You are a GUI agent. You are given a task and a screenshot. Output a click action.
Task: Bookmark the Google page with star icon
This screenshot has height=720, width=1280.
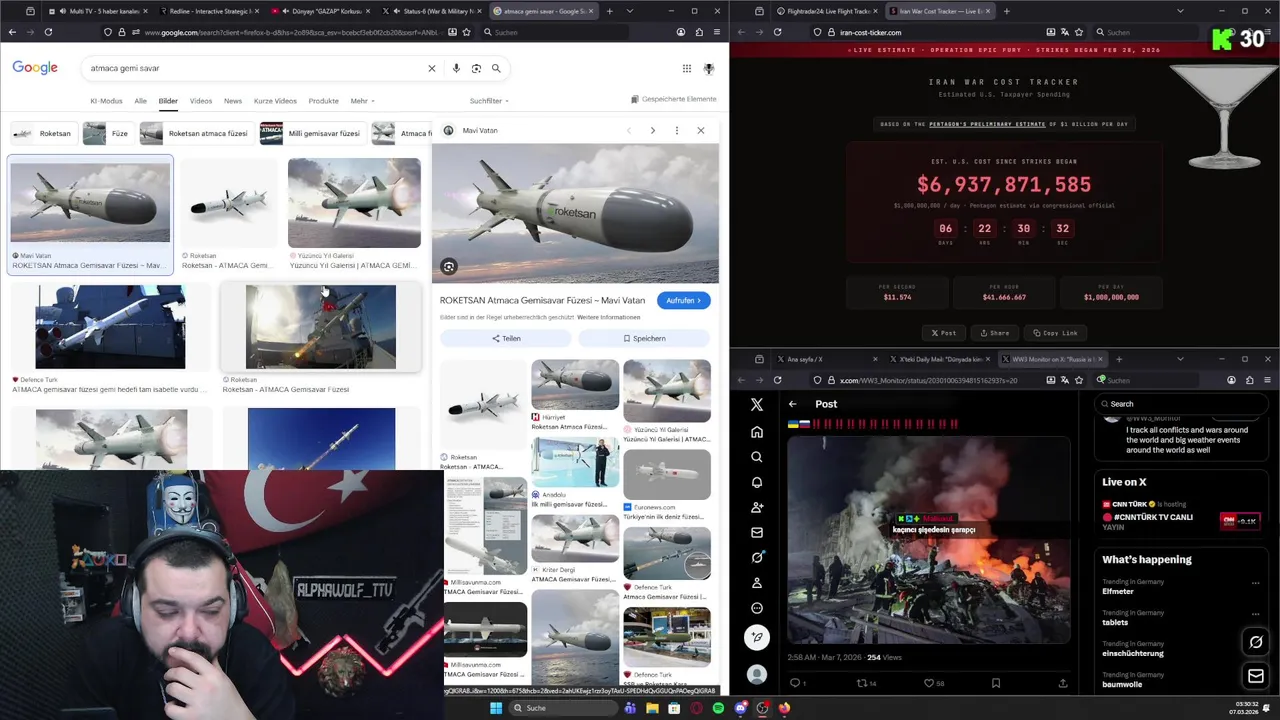(x=466, y=32)
